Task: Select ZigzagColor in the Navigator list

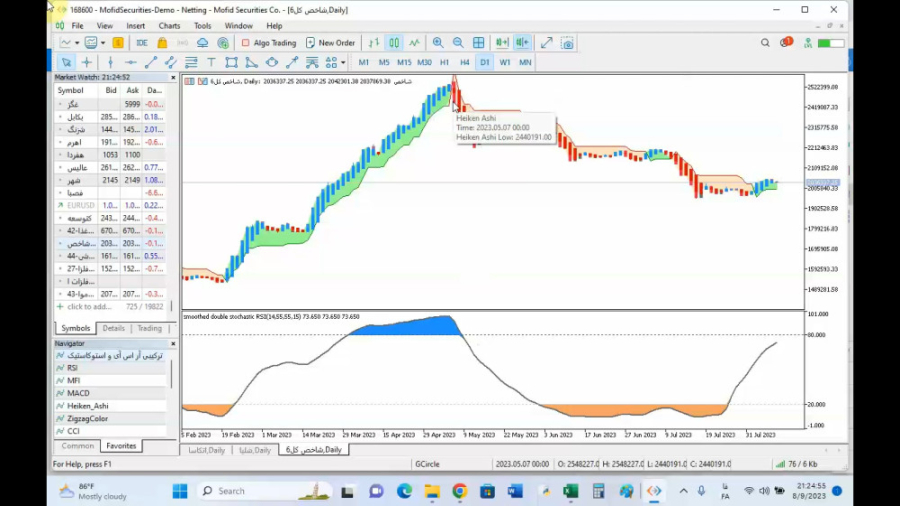Action: point(110,418)
